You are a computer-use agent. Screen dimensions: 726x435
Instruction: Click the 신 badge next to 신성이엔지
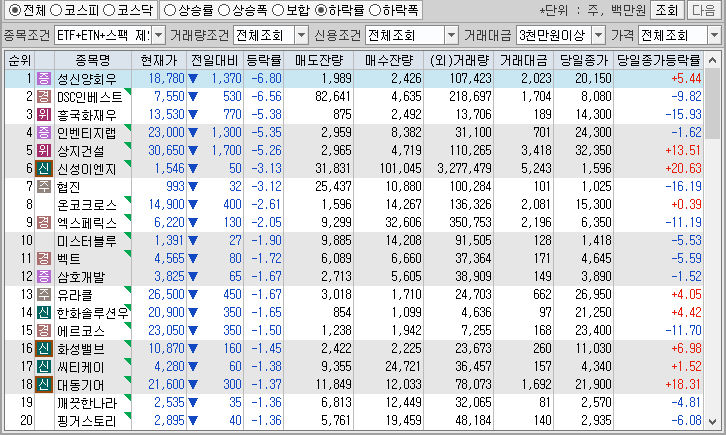(44, 169)
